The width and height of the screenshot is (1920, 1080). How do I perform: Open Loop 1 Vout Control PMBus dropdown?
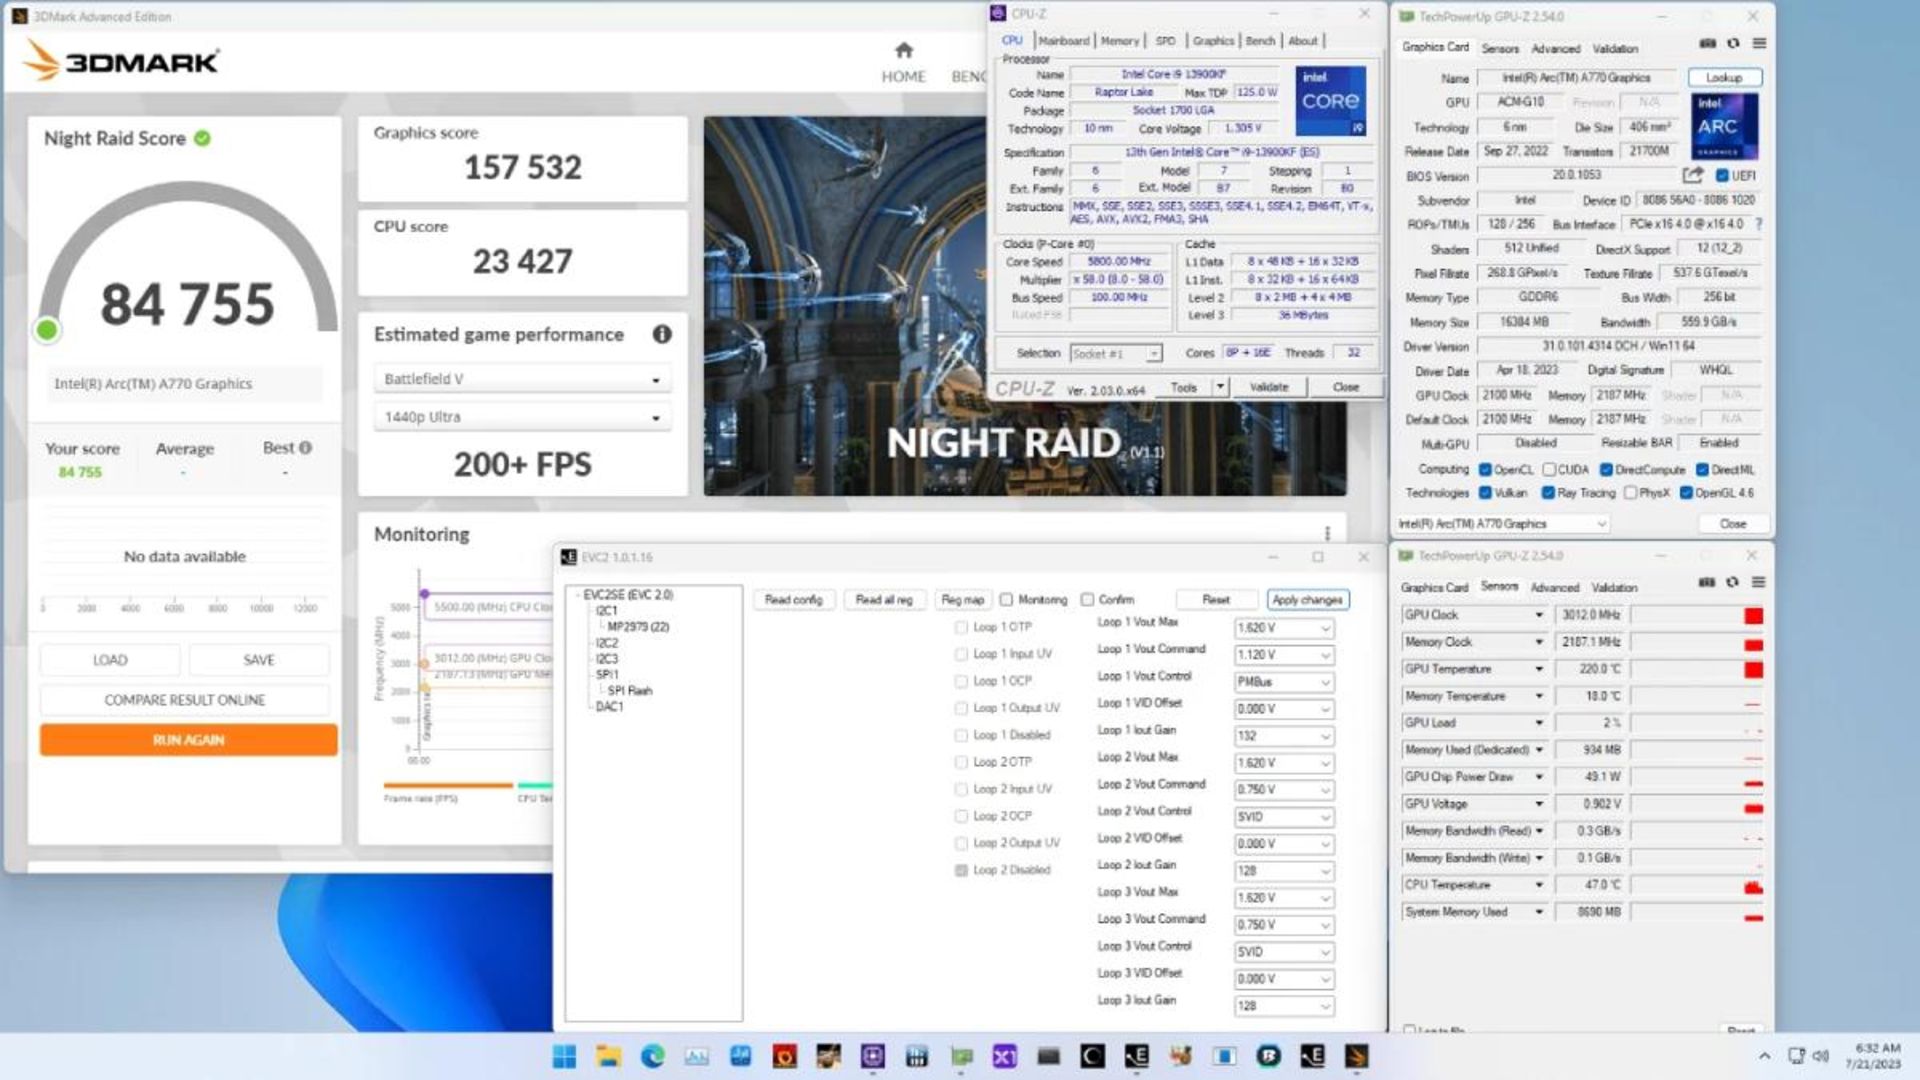[x=1284, y=682]
